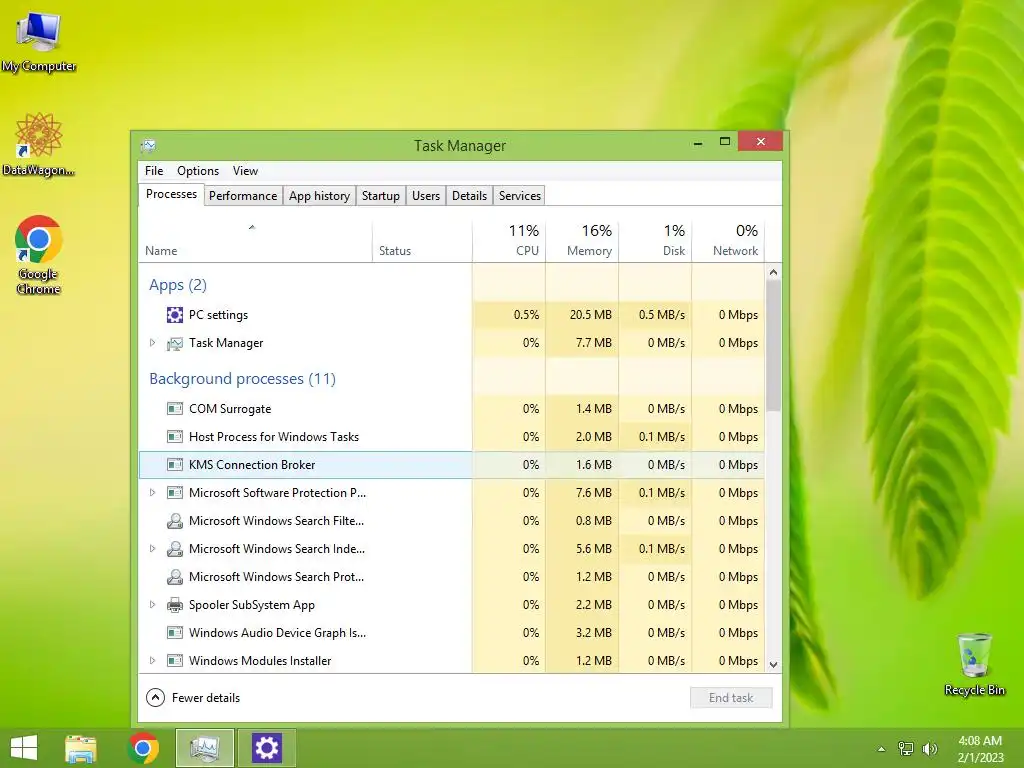
Task: Expand the Task Manager process group
Action: [152, 343]
